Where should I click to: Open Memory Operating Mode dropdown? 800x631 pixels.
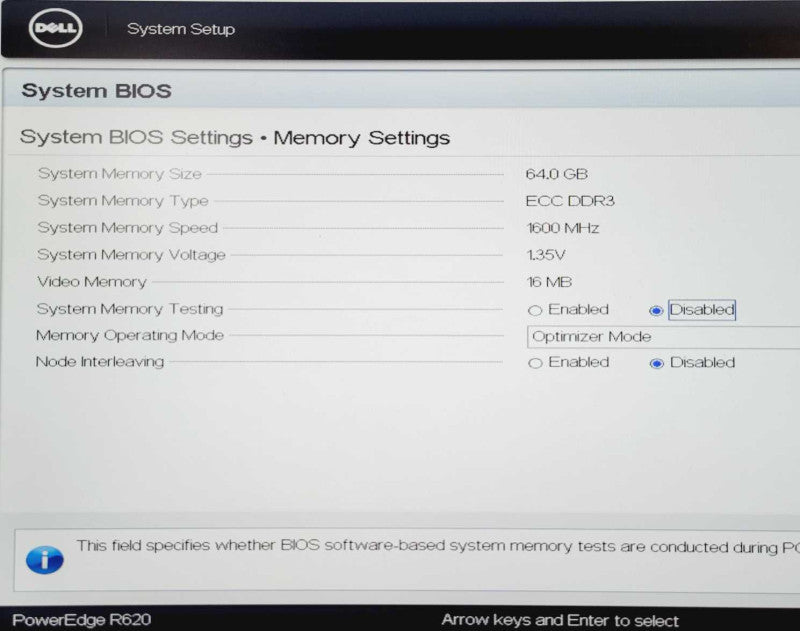[x=663, y=337]
